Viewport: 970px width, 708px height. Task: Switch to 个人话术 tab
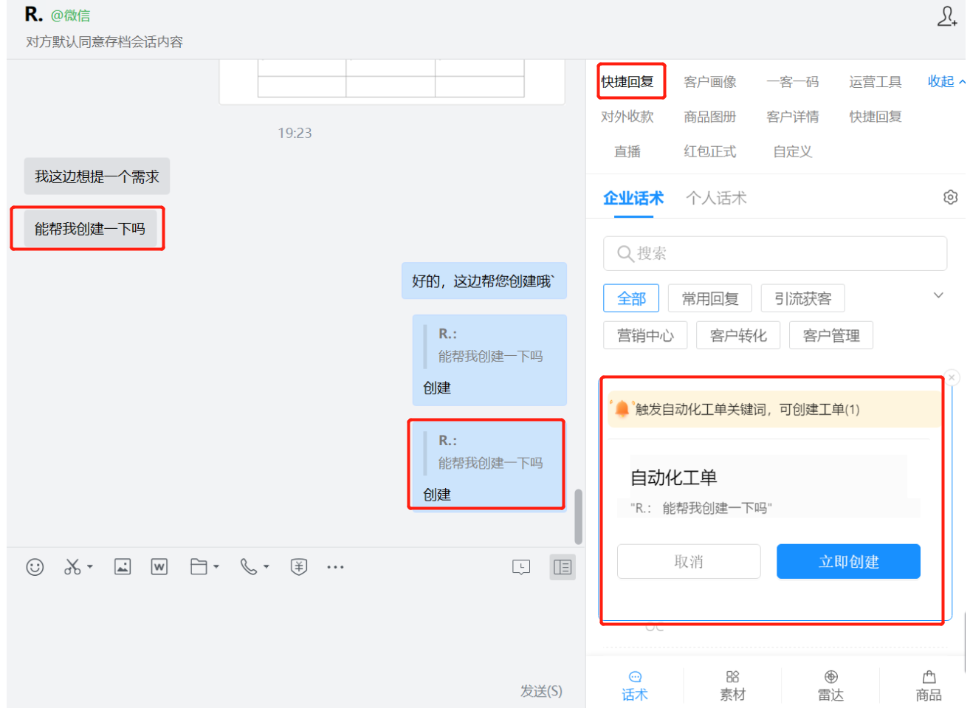(716, 198)
